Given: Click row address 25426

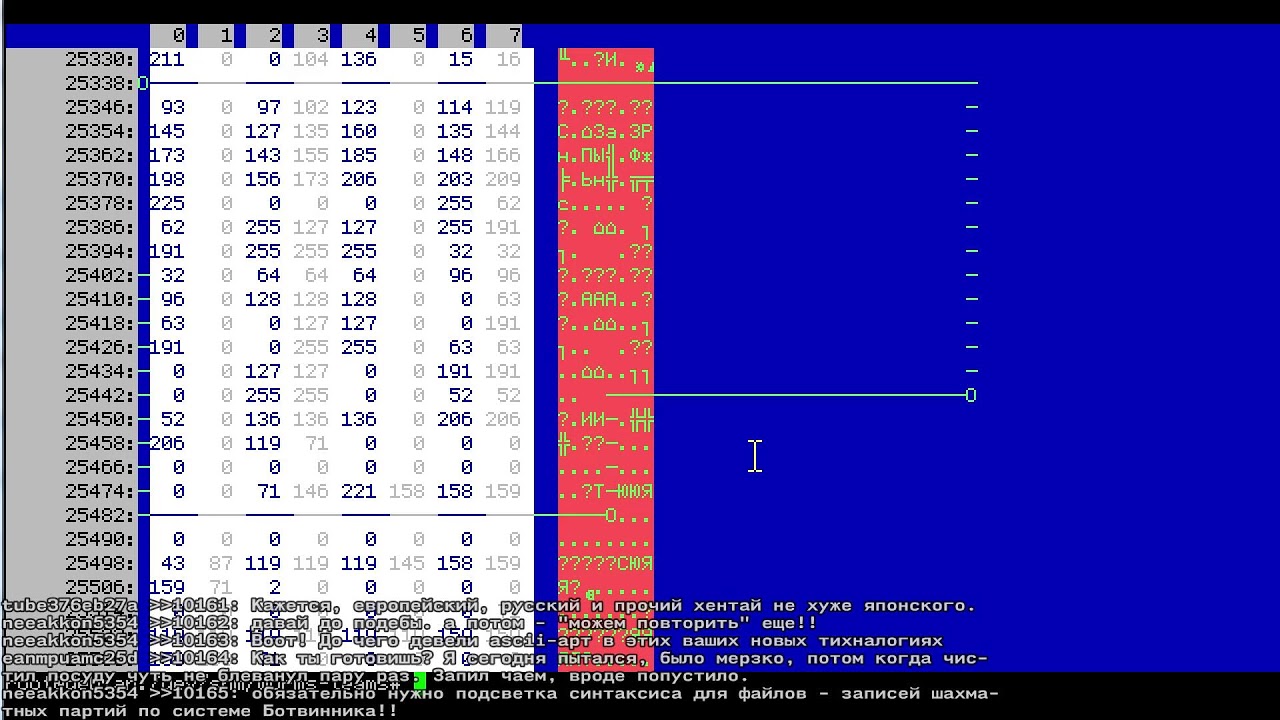Looking at the screenshot, I should click(x=100, y=348).
